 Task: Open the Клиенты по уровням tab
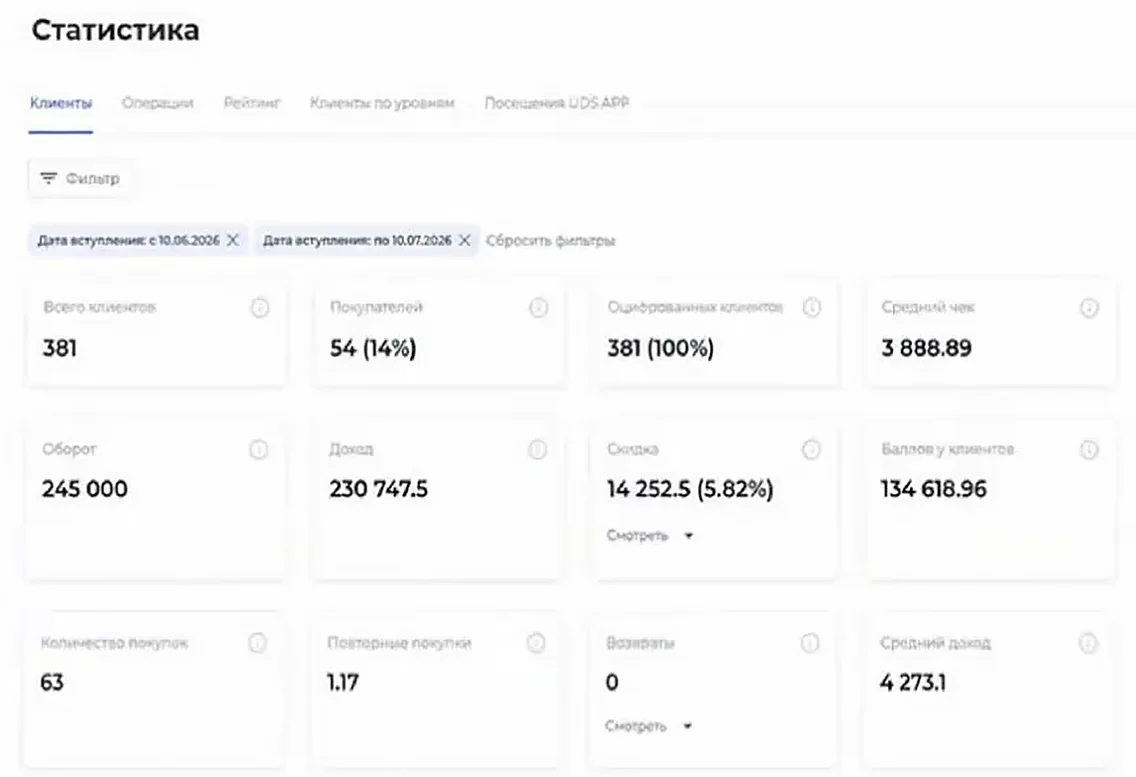click(382, 103)
